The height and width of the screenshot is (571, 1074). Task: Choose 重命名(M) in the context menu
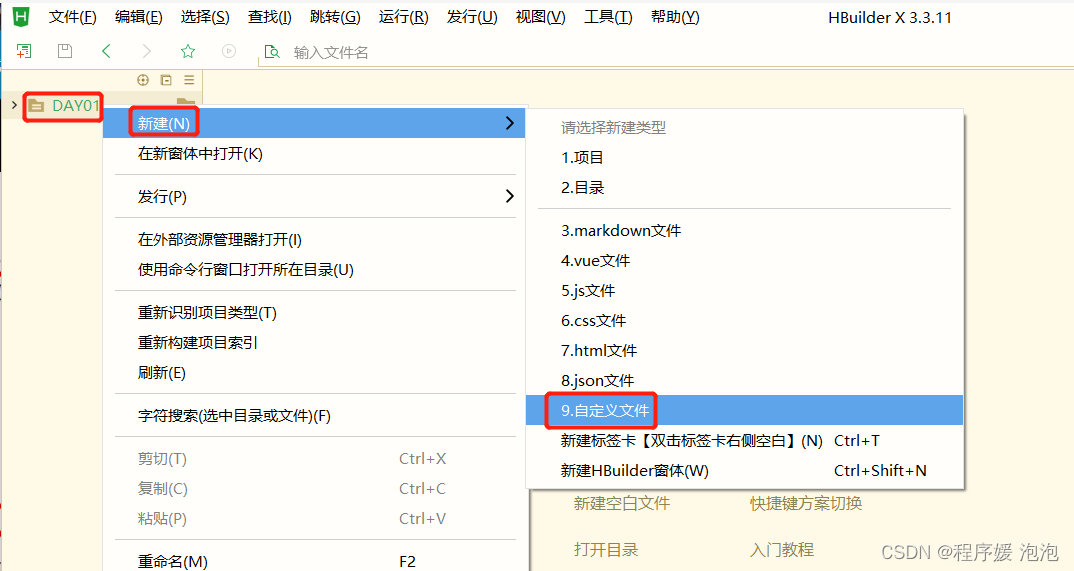click(x=314, y=561)
